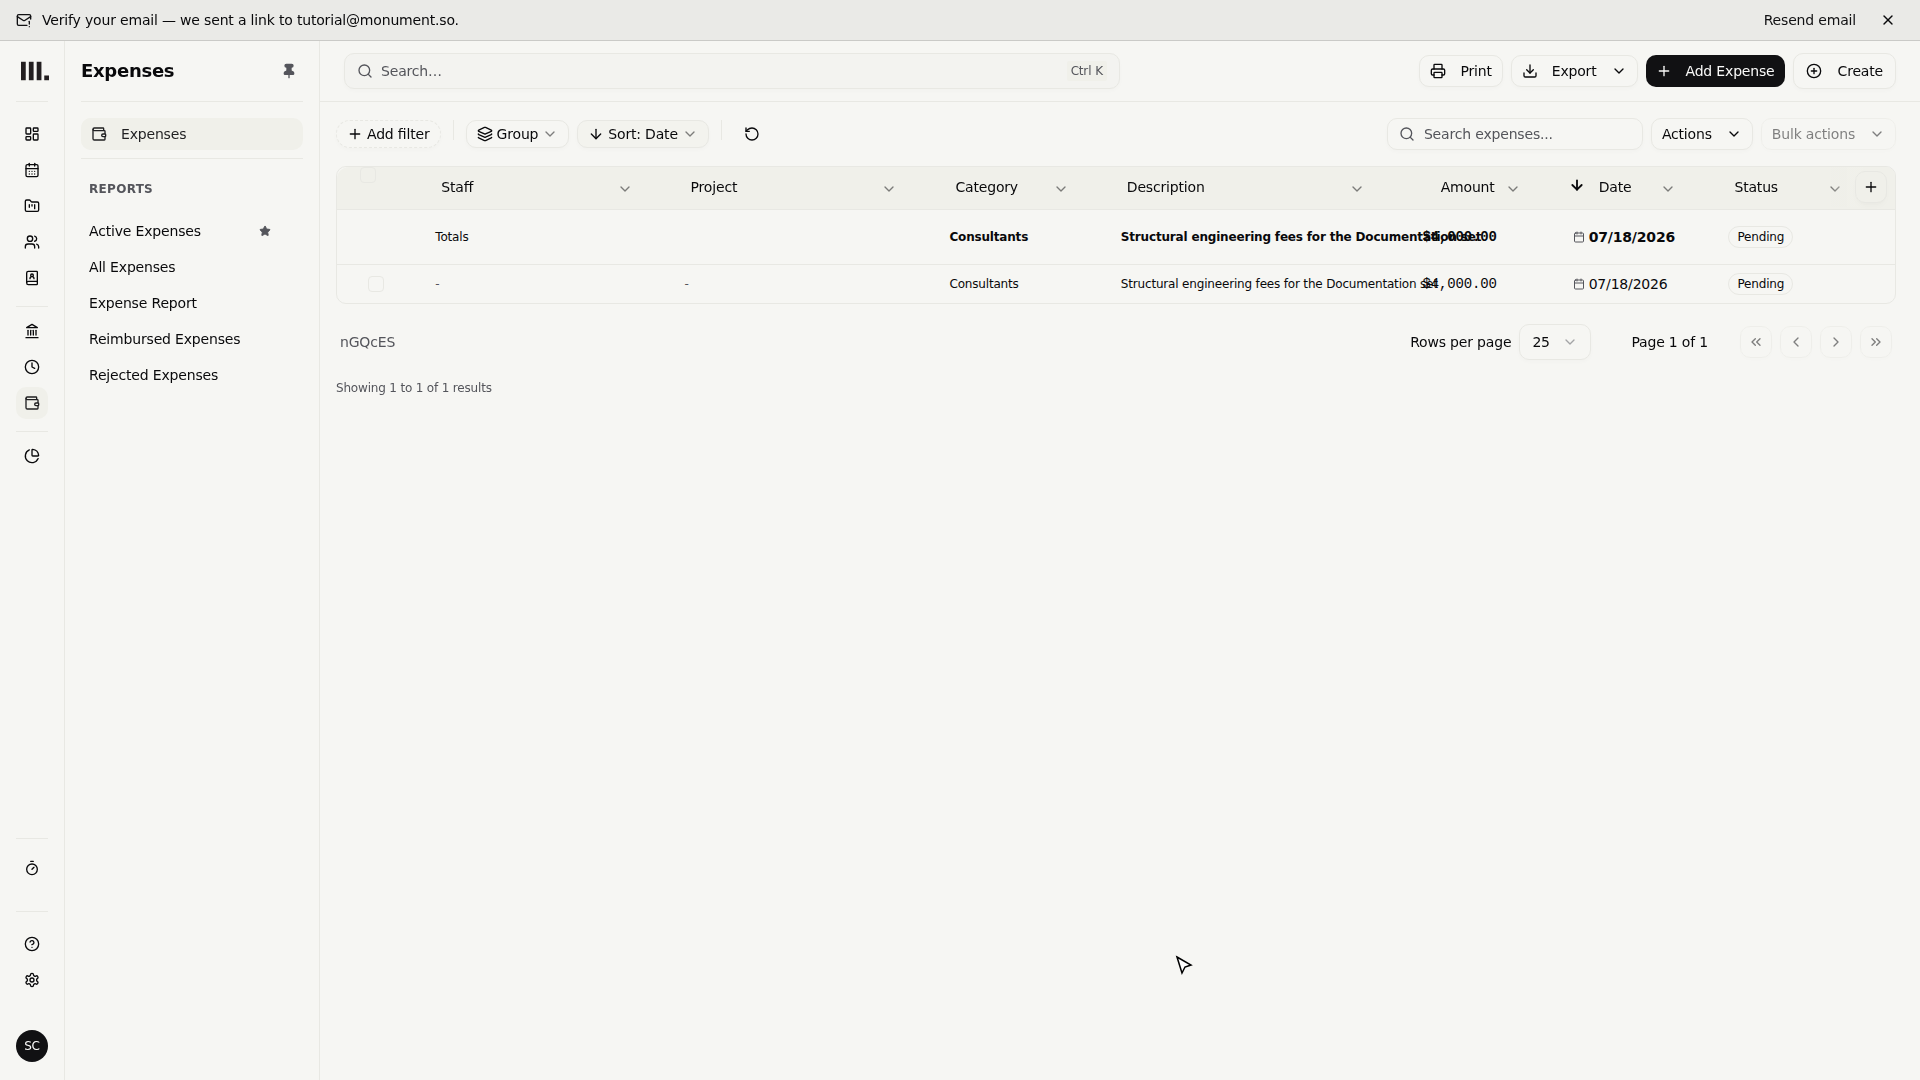Change rows per page from 25
This screenshot has width=1920, height=1080.
click(1555, 342)
